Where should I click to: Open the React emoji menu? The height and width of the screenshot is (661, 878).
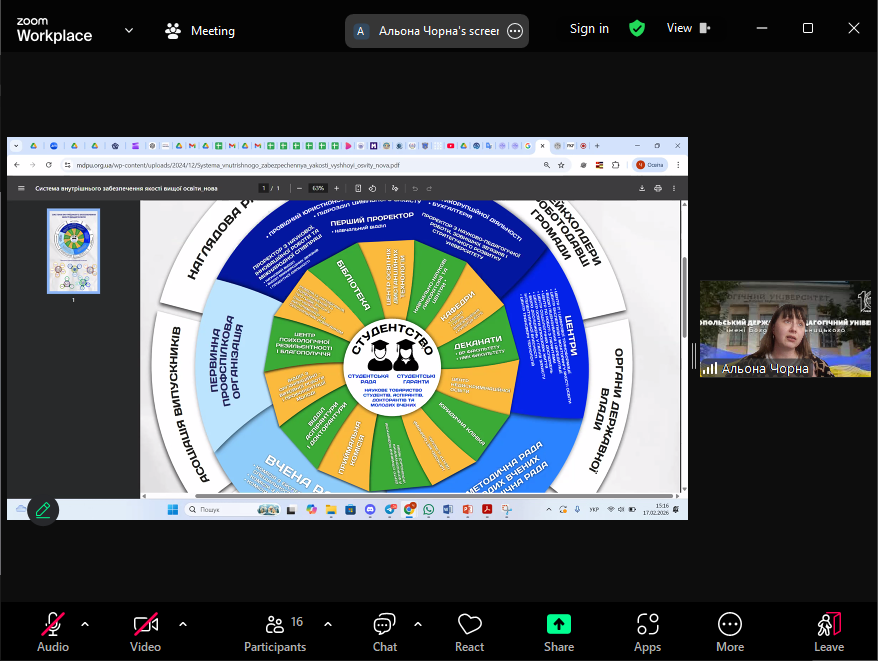pos(469,632)
